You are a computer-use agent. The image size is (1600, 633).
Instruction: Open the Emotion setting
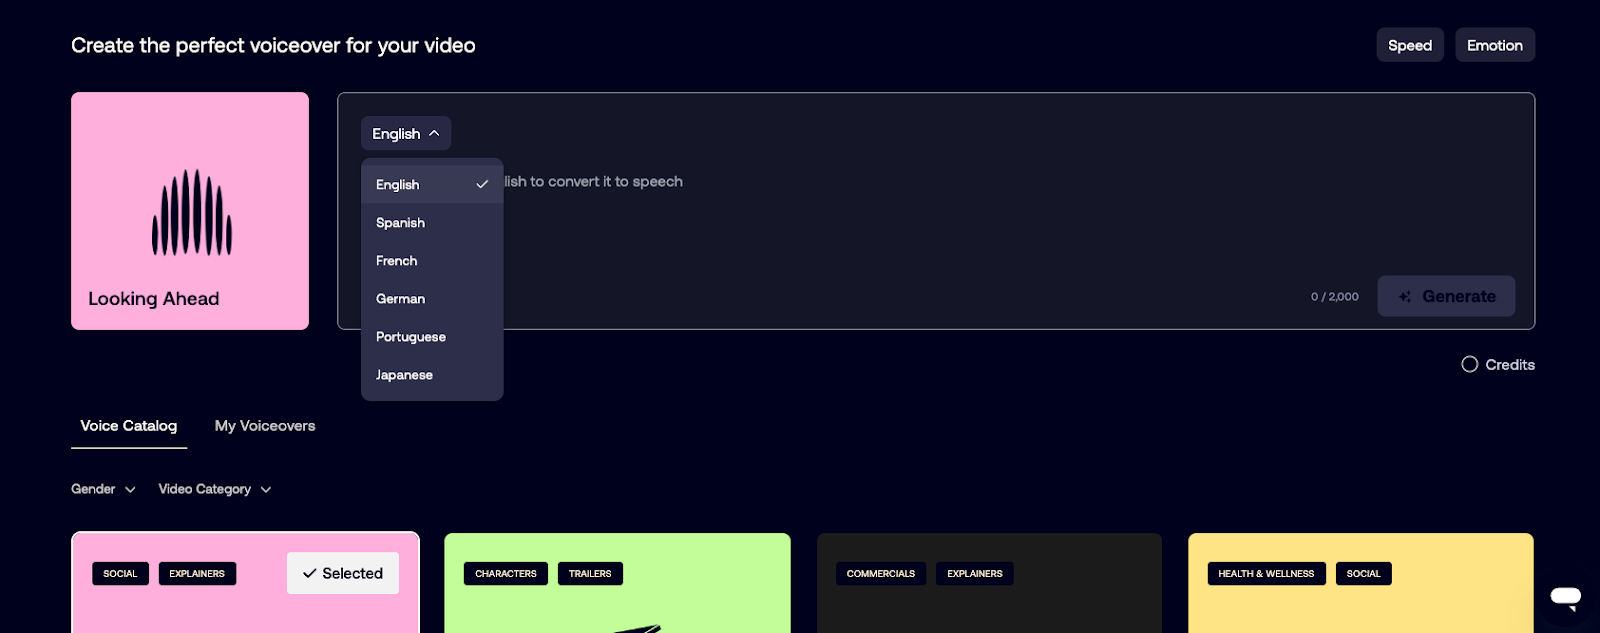pyautogui.click(x=1495, y=45)
